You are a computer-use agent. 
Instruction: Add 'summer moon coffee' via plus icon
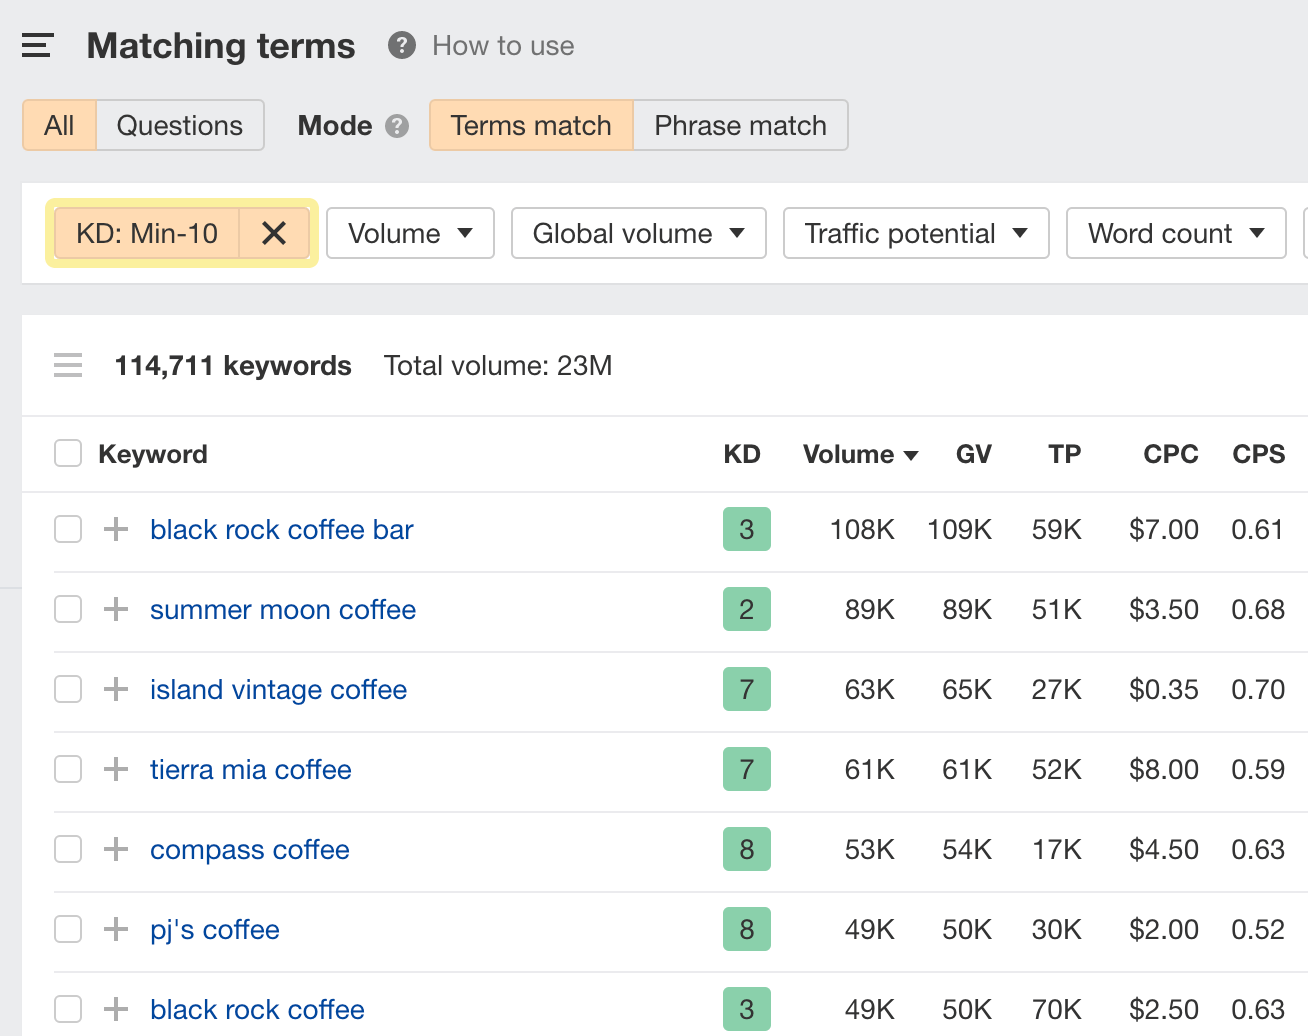point(116,609)
